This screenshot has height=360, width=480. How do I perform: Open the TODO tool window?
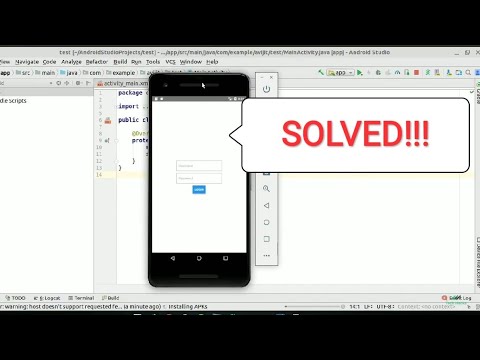click(16, 298)
